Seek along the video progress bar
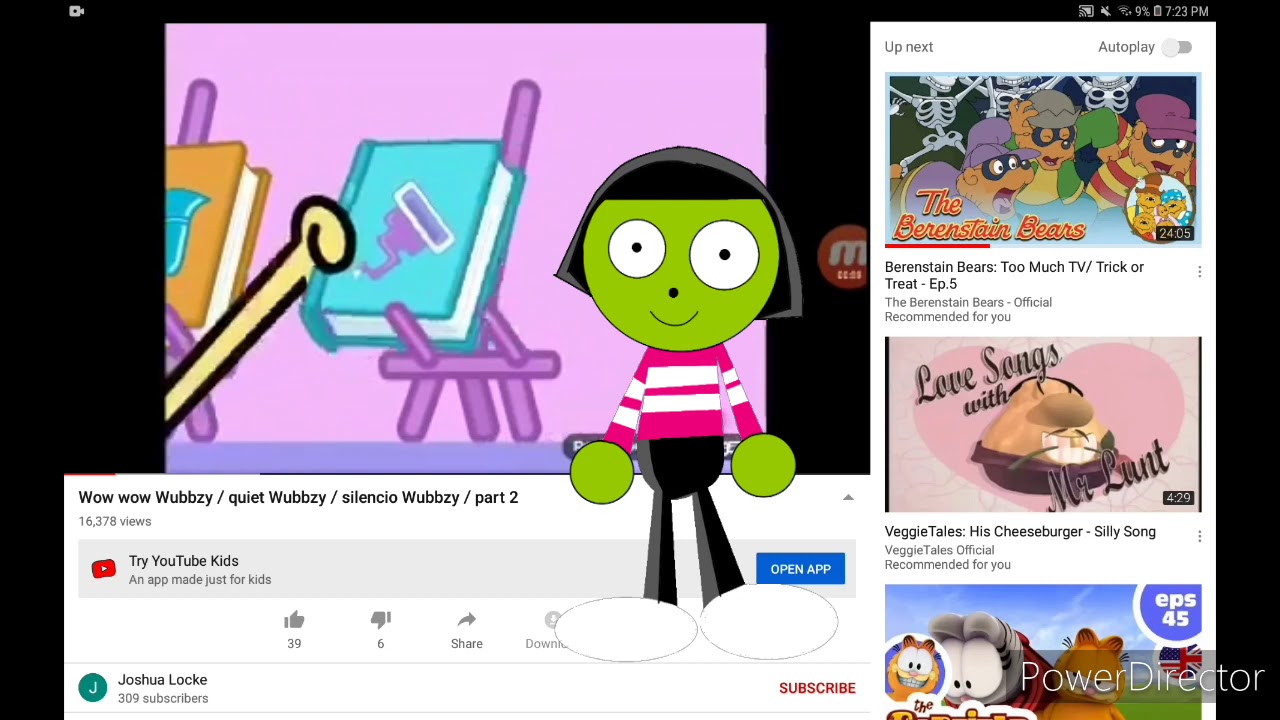 467,474
